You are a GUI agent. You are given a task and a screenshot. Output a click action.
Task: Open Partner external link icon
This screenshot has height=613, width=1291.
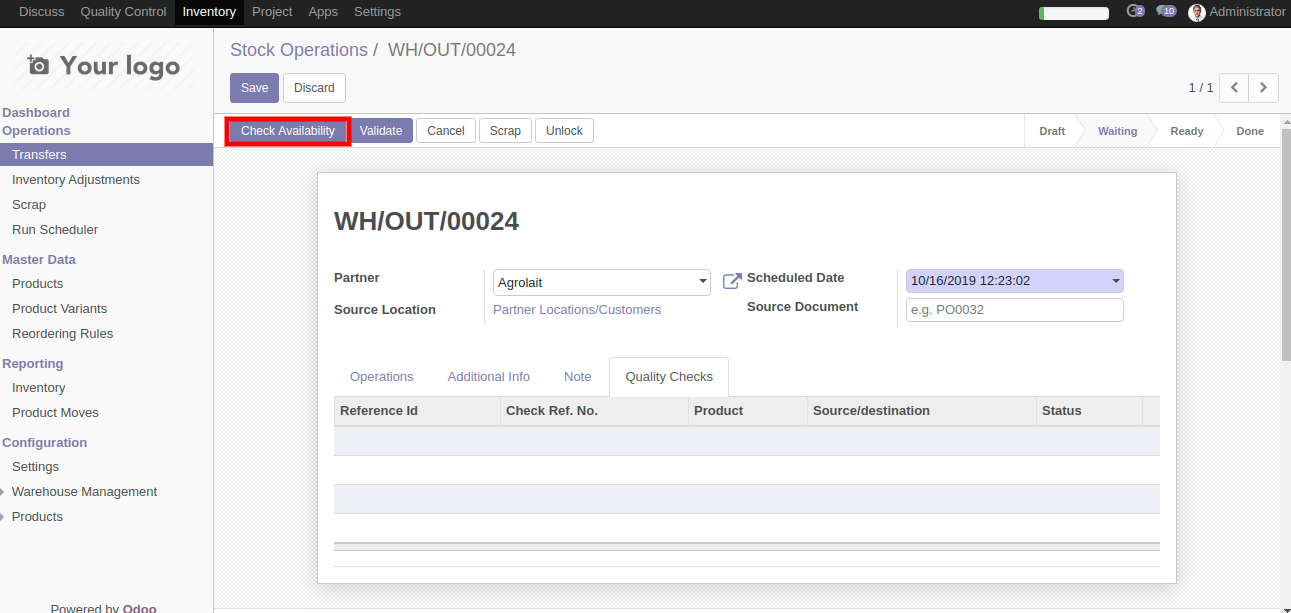pos(732,282)
